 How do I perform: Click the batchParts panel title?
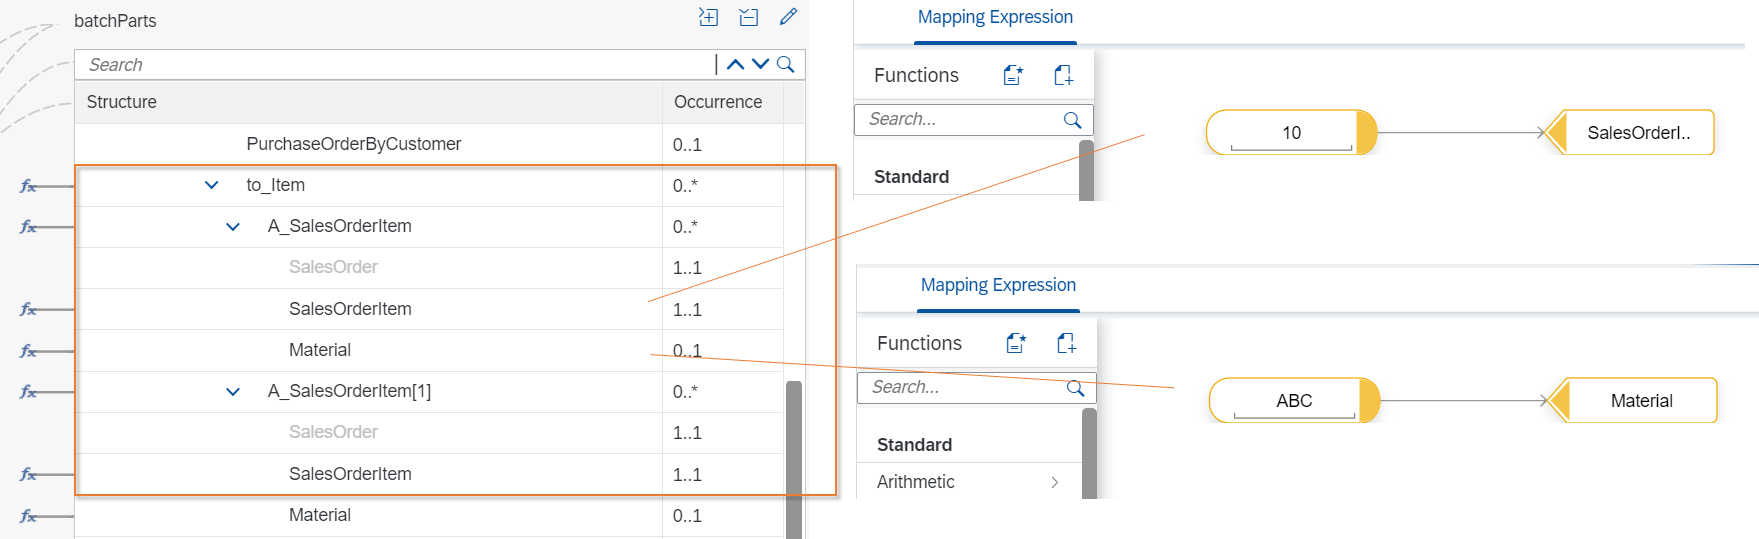115,21
